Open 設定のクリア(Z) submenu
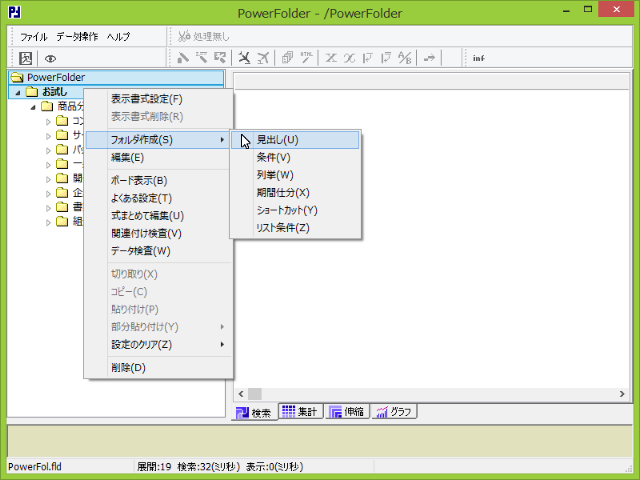This screenshot has width=640, height=480. pos(158,344)
